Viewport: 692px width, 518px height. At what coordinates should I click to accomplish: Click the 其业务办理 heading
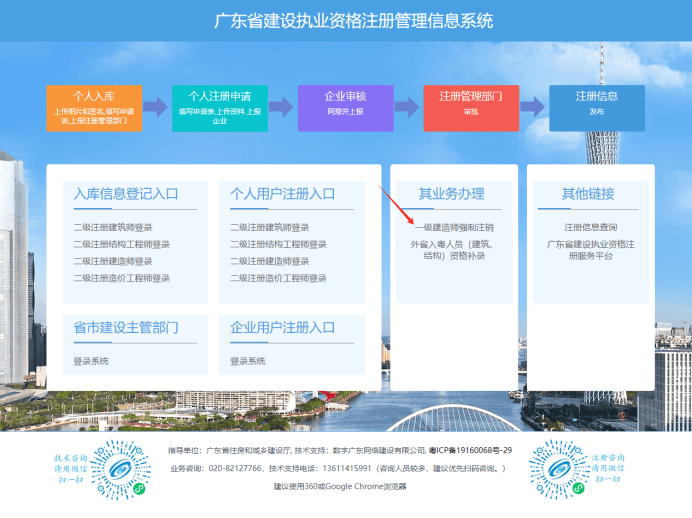pos(451,194)
